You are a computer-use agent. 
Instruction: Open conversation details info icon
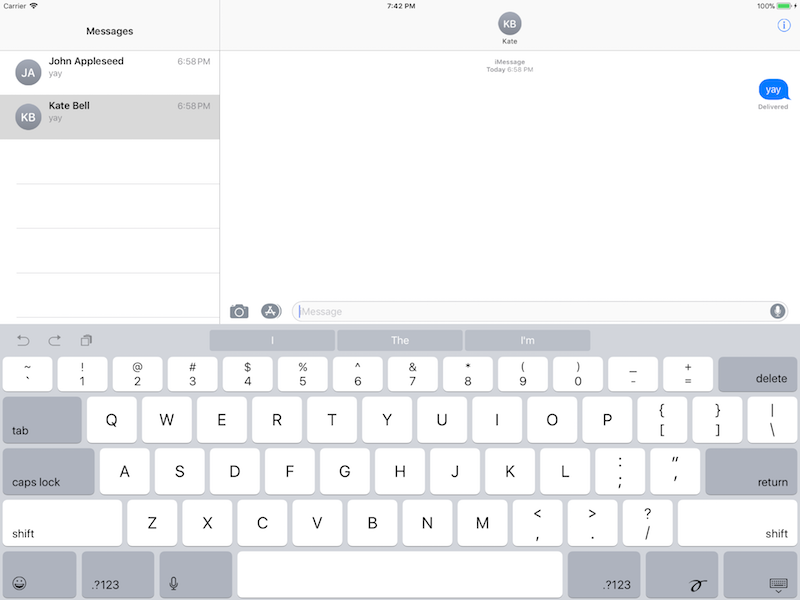point(784,25)
